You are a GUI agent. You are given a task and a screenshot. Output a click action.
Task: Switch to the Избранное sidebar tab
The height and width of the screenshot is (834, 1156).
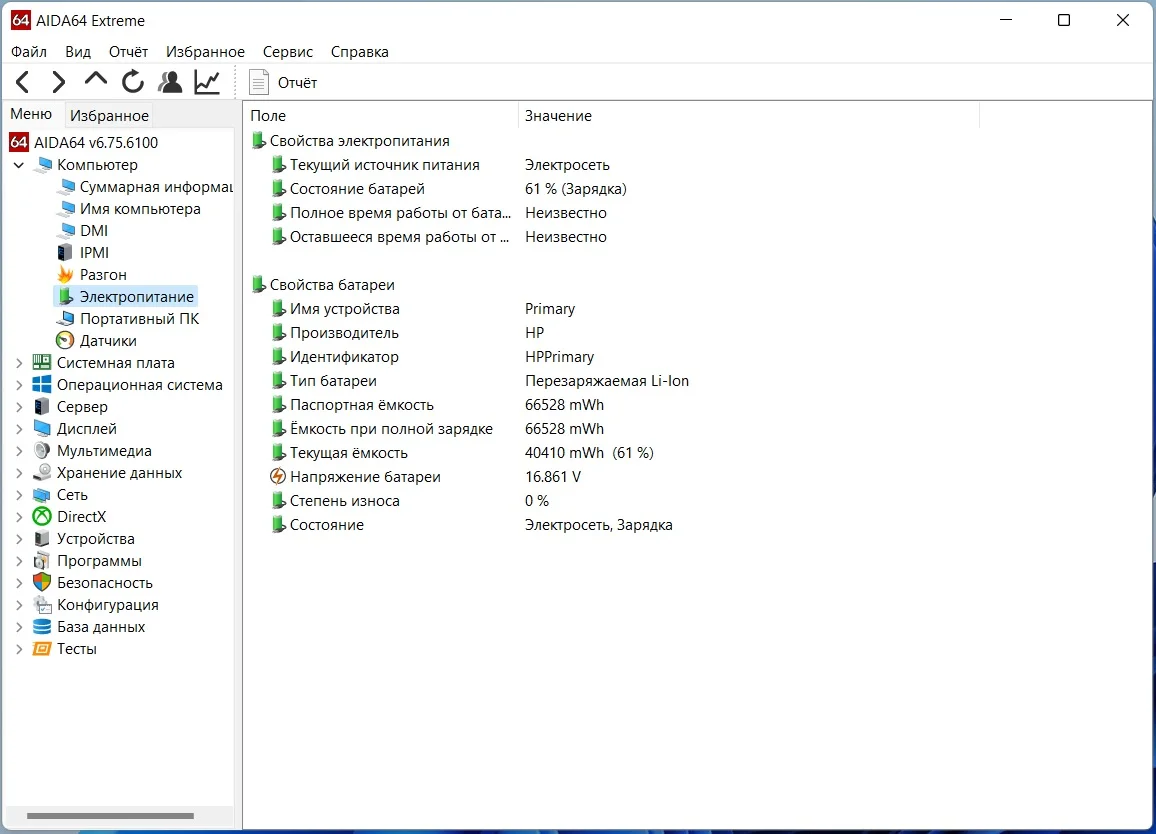(x=109, y=115)
